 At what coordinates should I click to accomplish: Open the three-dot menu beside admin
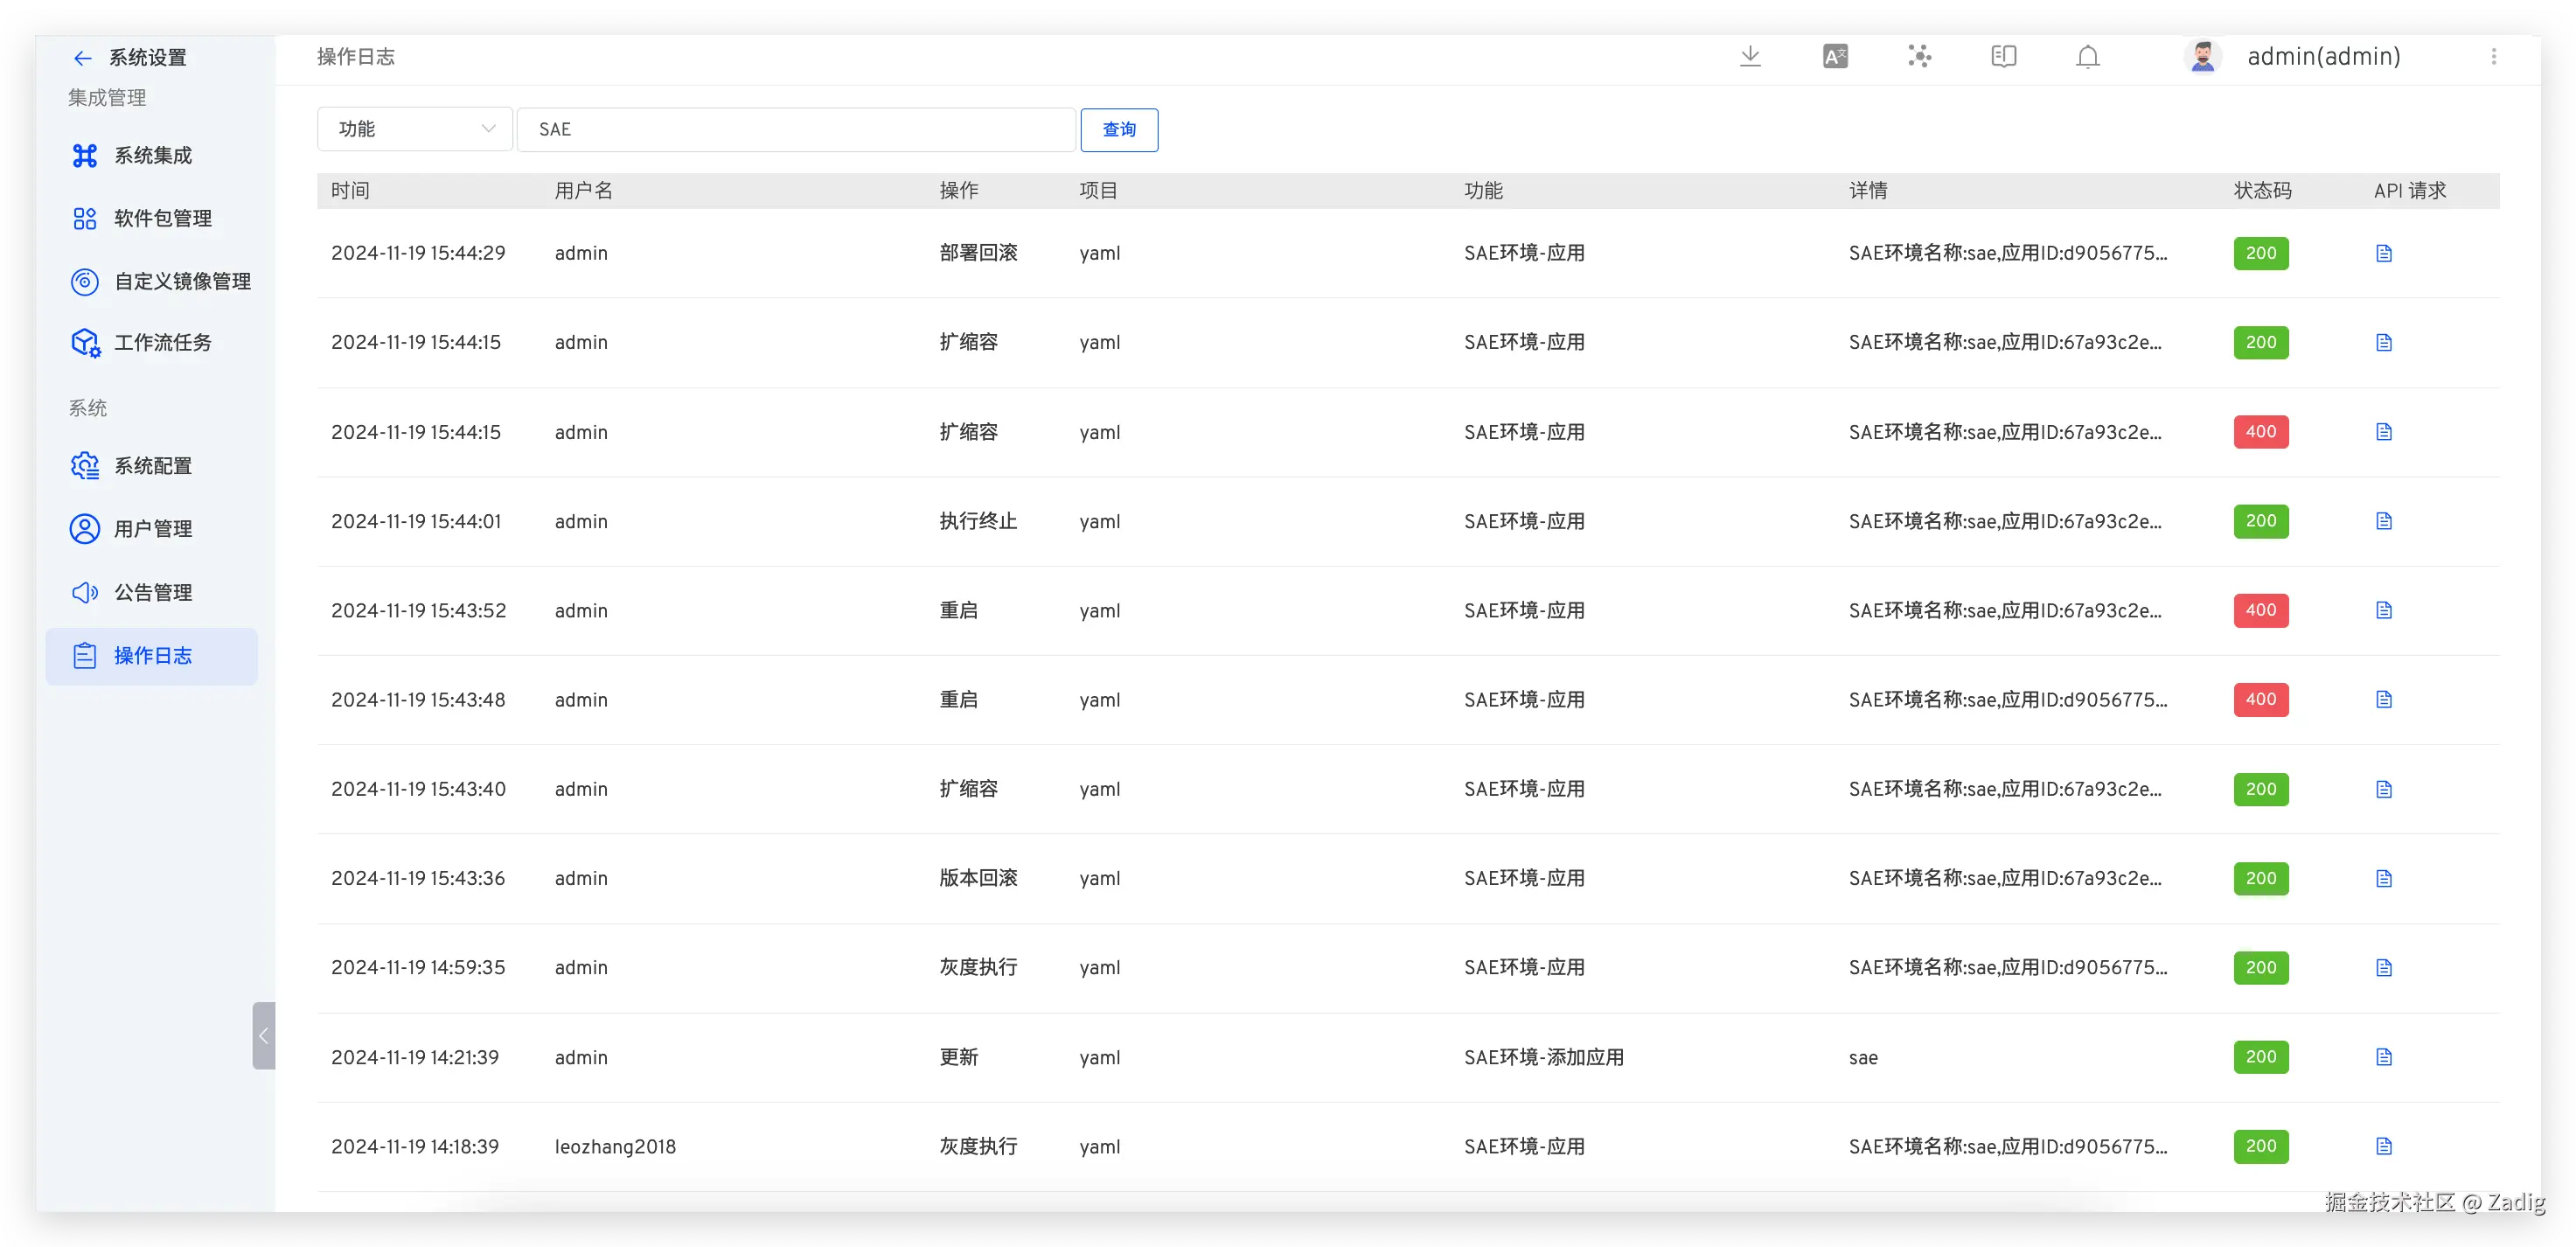pyautogui.click(x=2493, y=57)
